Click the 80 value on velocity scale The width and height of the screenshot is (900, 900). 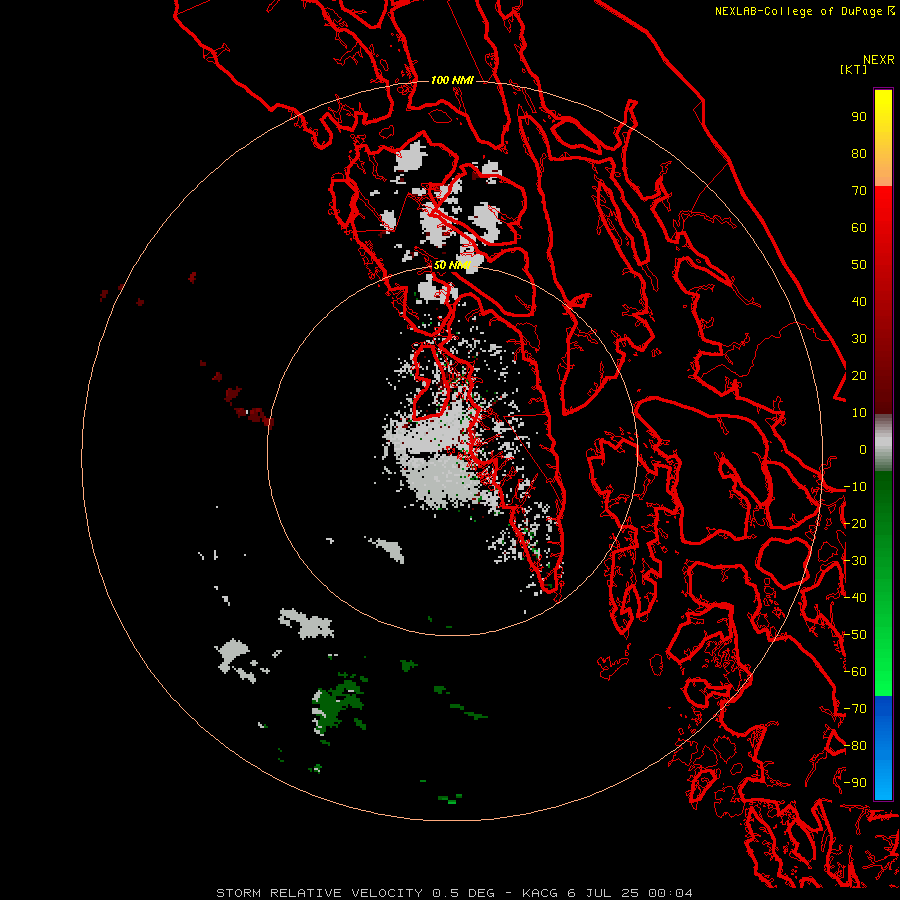859,154
